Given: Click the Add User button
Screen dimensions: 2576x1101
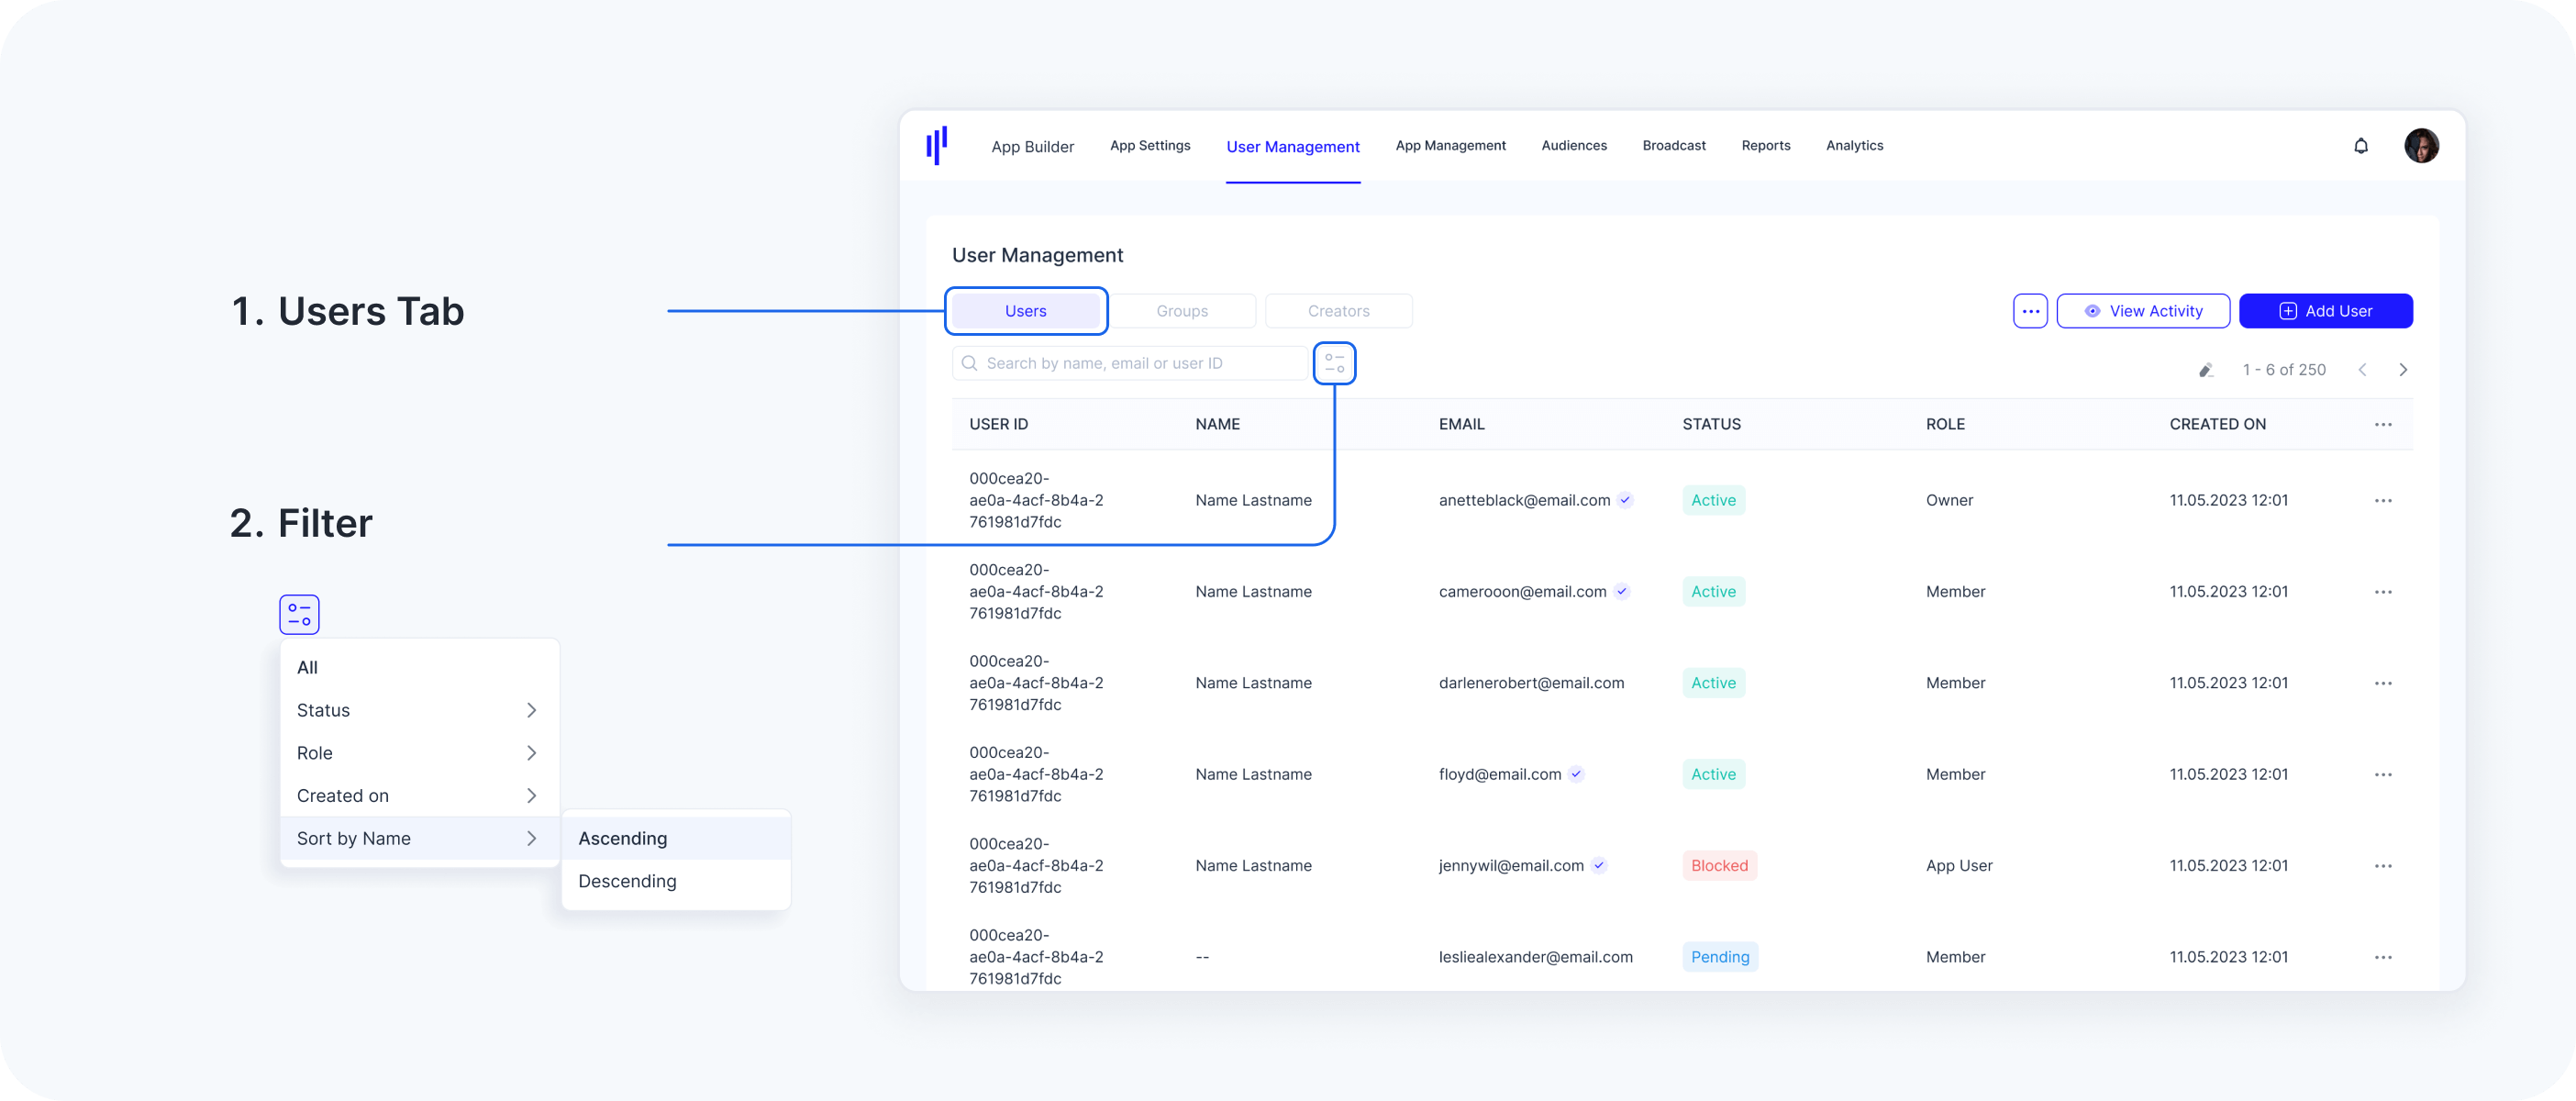Looking at the screenshot, I should (x=2325, y=311).
